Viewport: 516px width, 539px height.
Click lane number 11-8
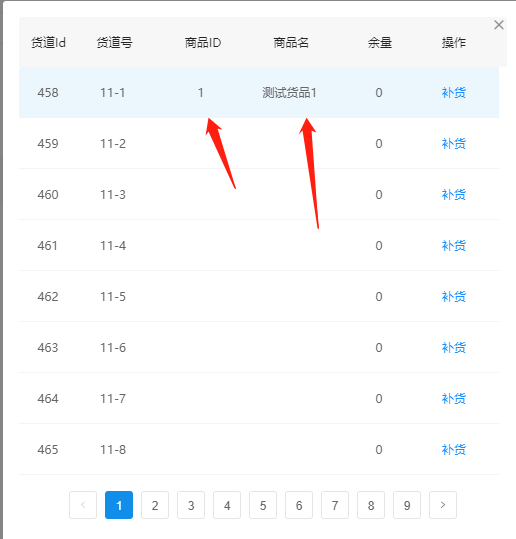point(113,450)
